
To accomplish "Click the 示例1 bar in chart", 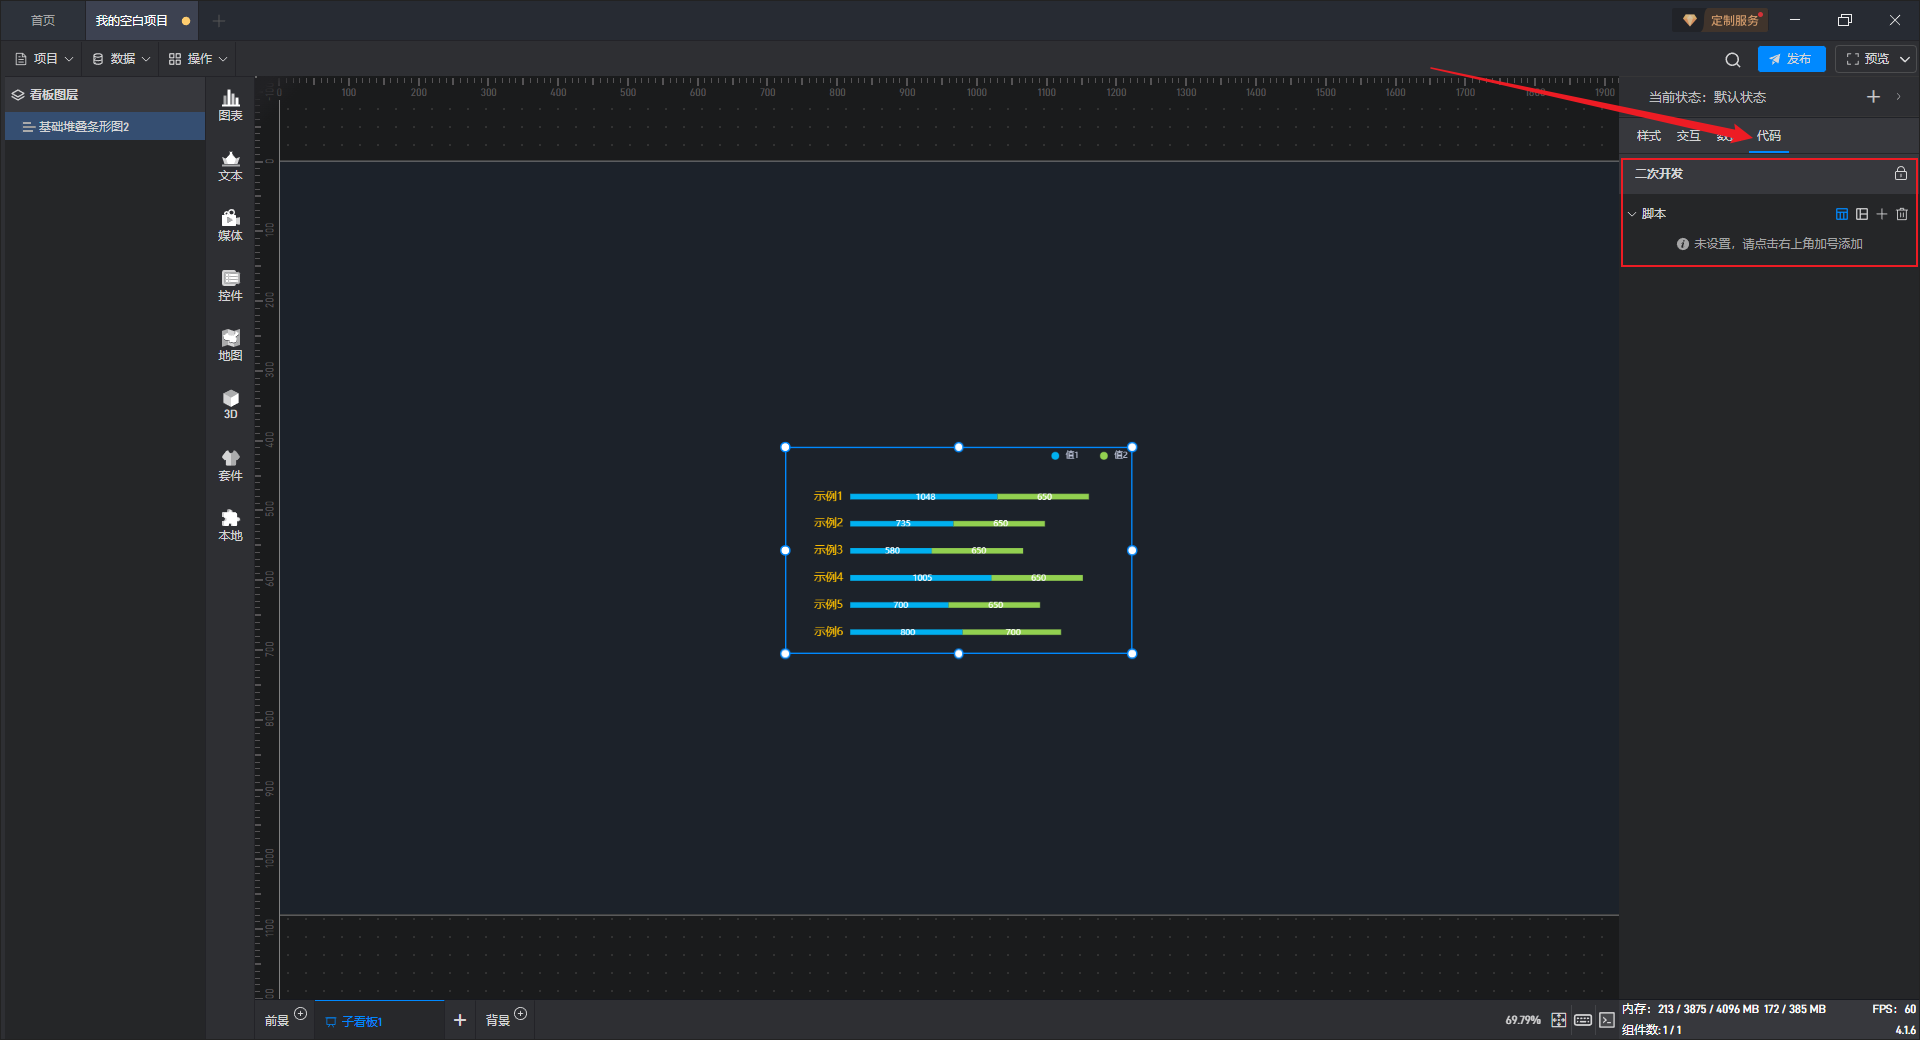I will [969, 496].
